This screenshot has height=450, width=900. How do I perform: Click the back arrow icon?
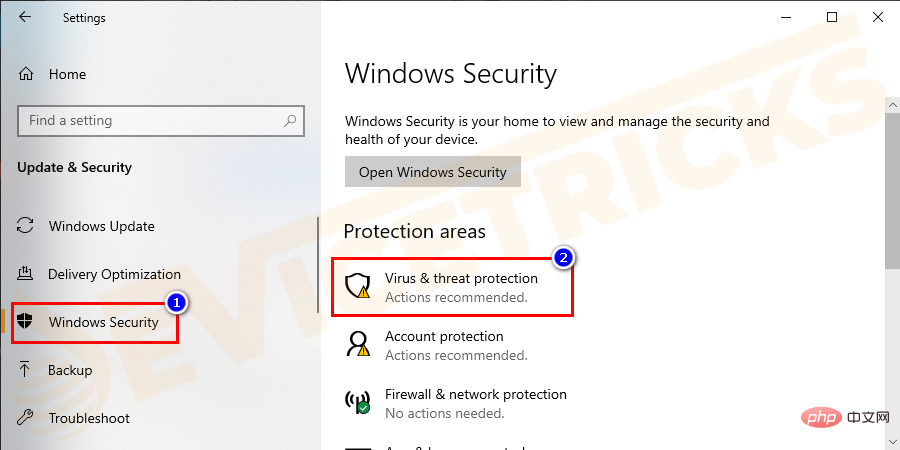pyautogui.click(x=24, y=17)
